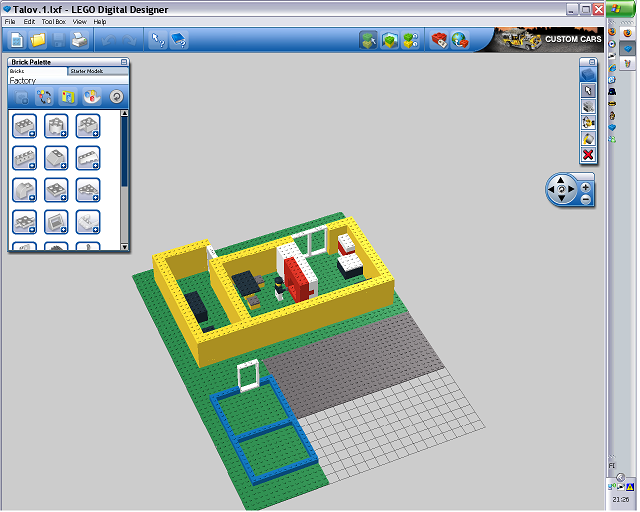The width and height of the screenshot is (640, 512).
Task: Rotate camera right arrow
Action: 571,189
